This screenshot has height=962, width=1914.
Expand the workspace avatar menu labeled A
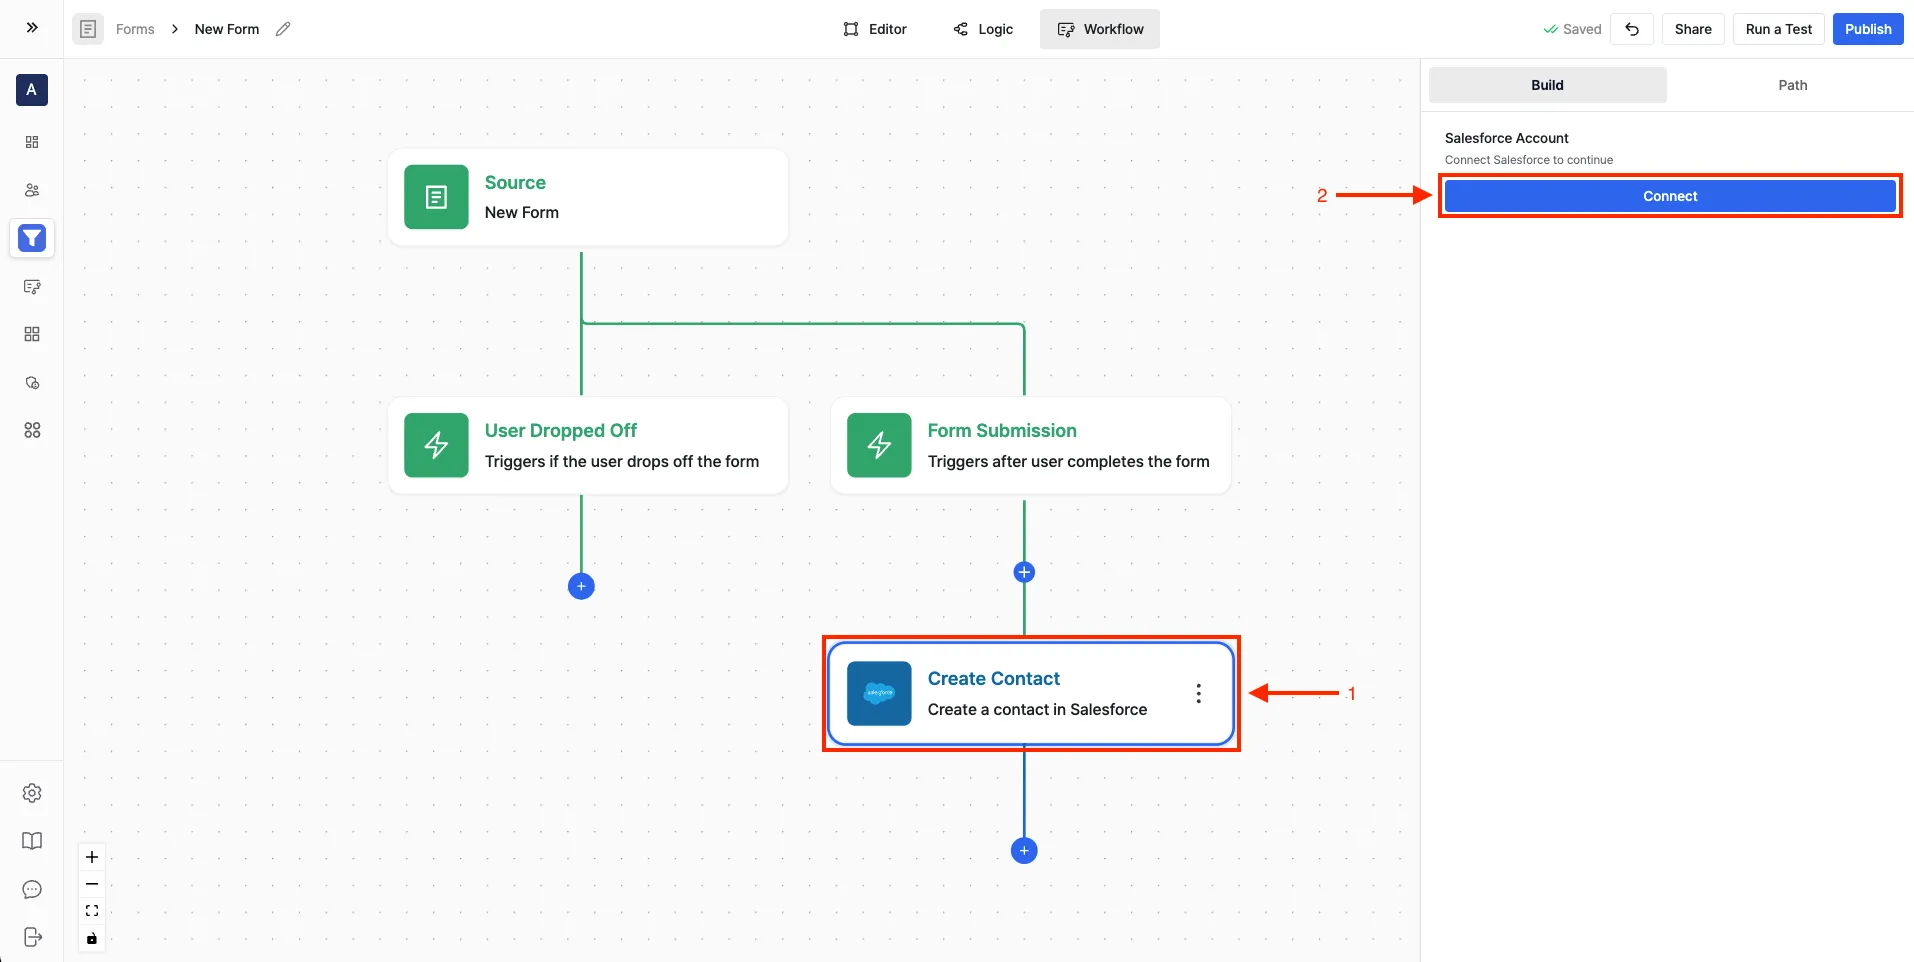click(31, 90)
